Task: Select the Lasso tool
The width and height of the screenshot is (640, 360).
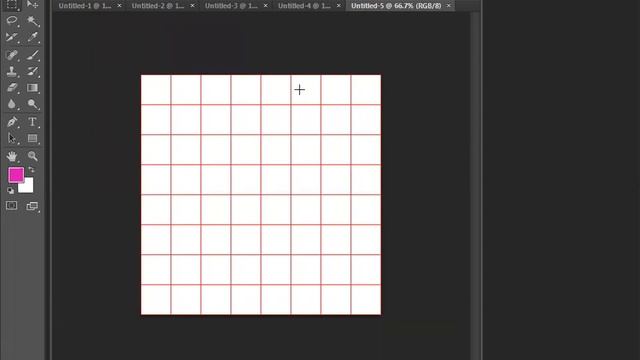Action: (11, 21)
